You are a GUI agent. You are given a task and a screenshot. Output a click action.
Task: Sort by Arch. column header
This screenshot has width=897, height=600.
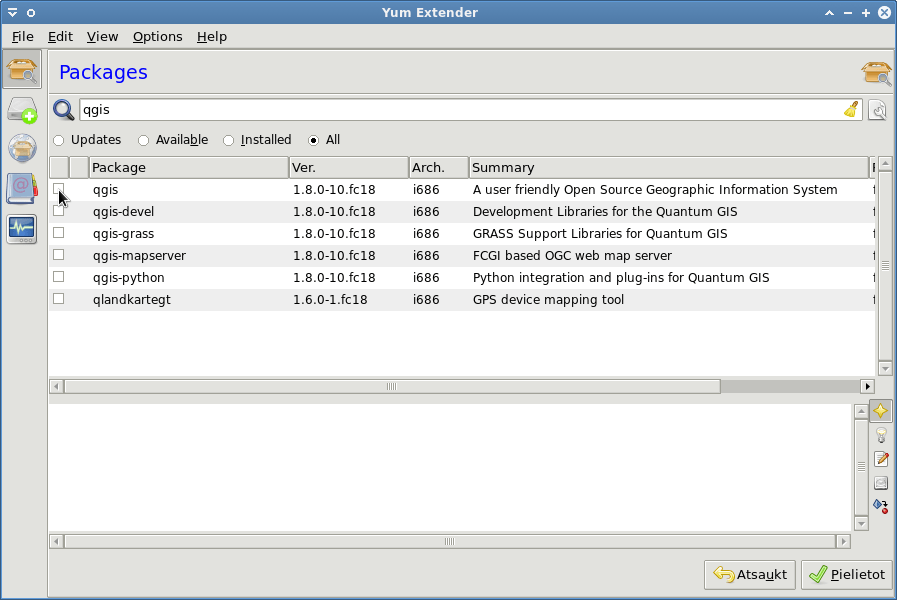point(439,168)
